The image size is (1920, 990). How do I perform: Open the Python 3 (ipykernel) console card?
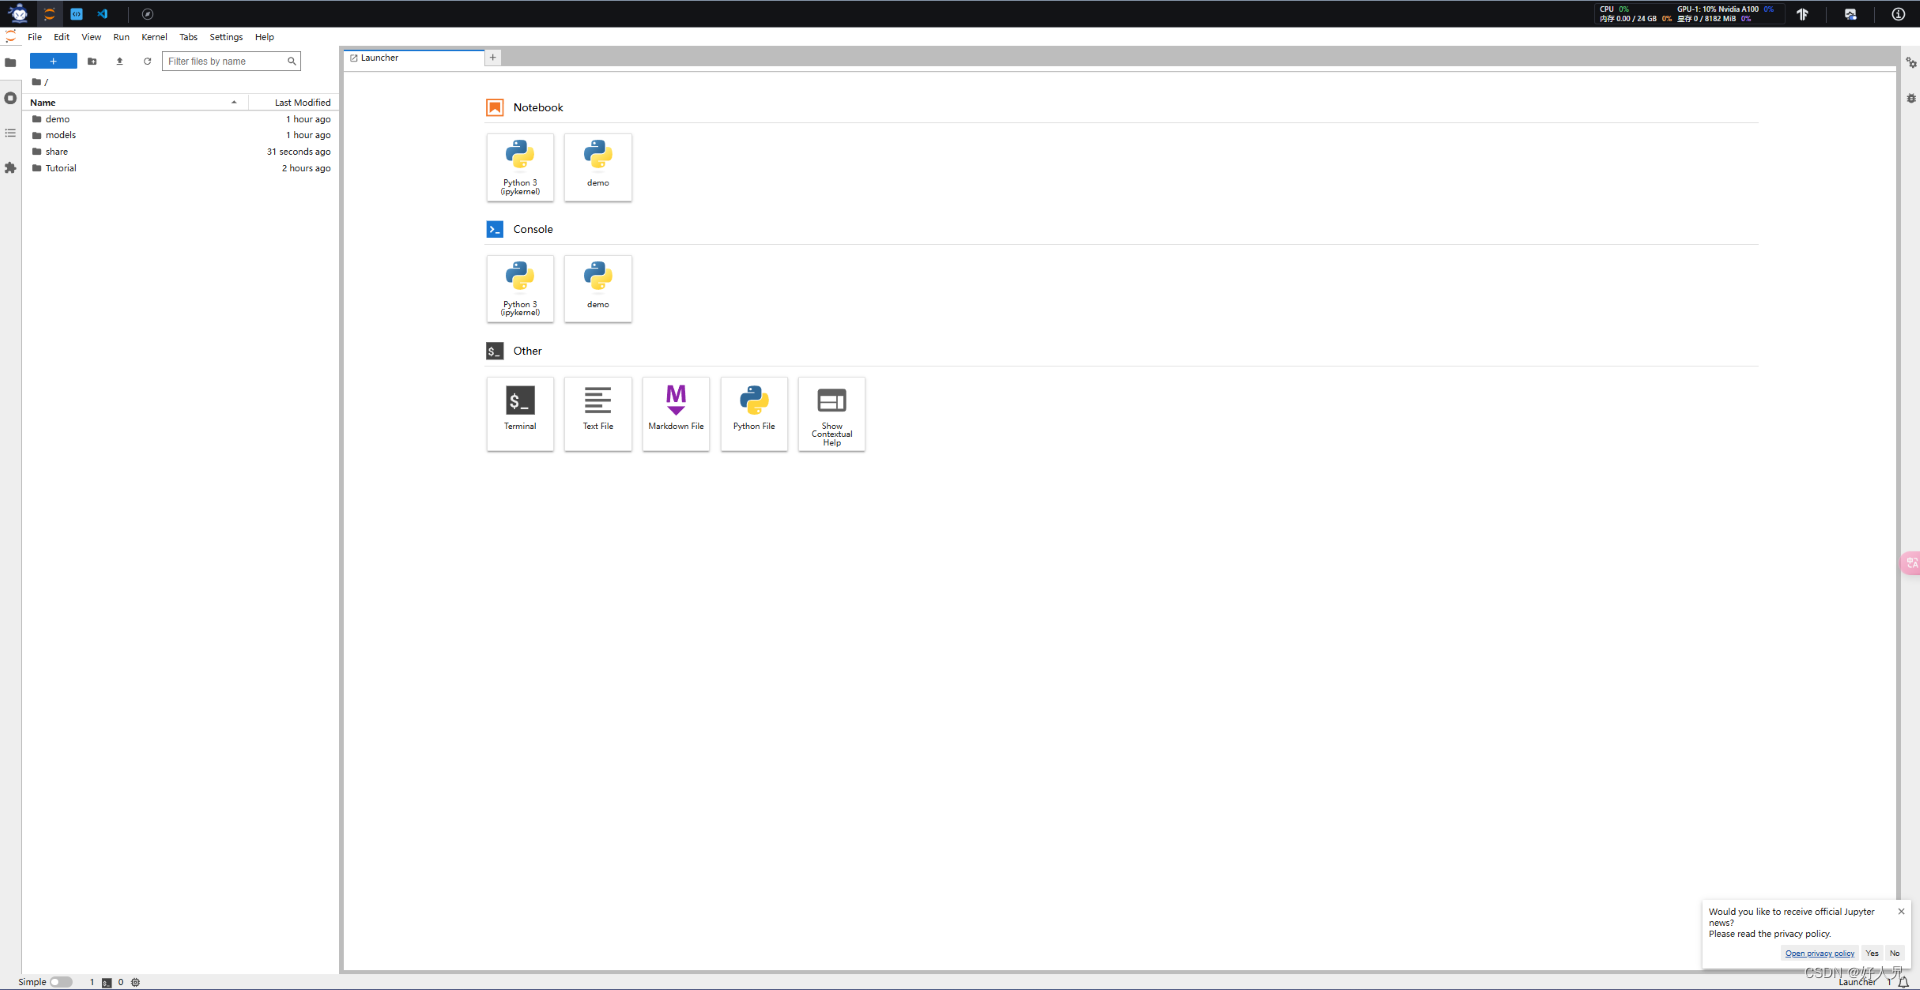tap(520, 289)
